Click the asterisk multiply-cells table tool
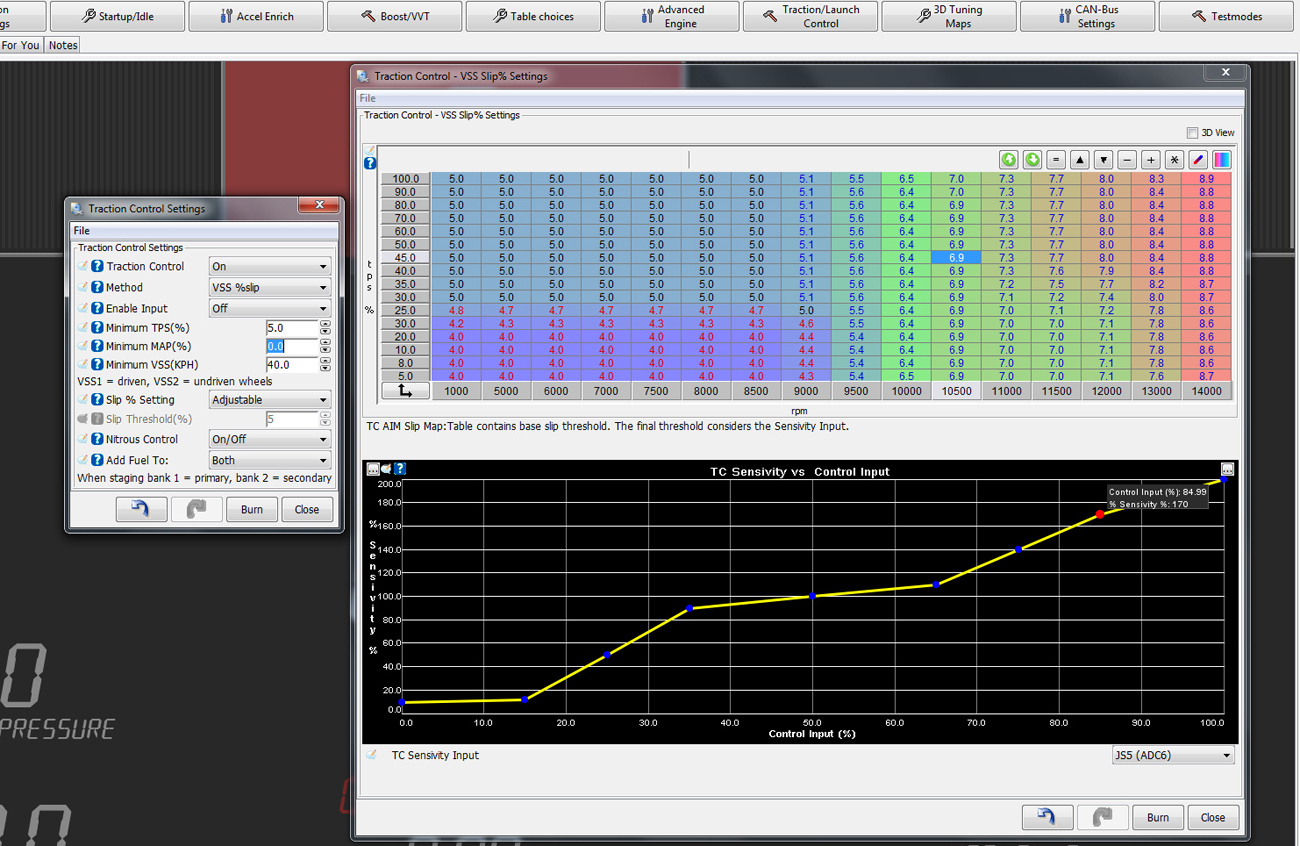Viewport: 1300px width, 846px height. 1174,160
